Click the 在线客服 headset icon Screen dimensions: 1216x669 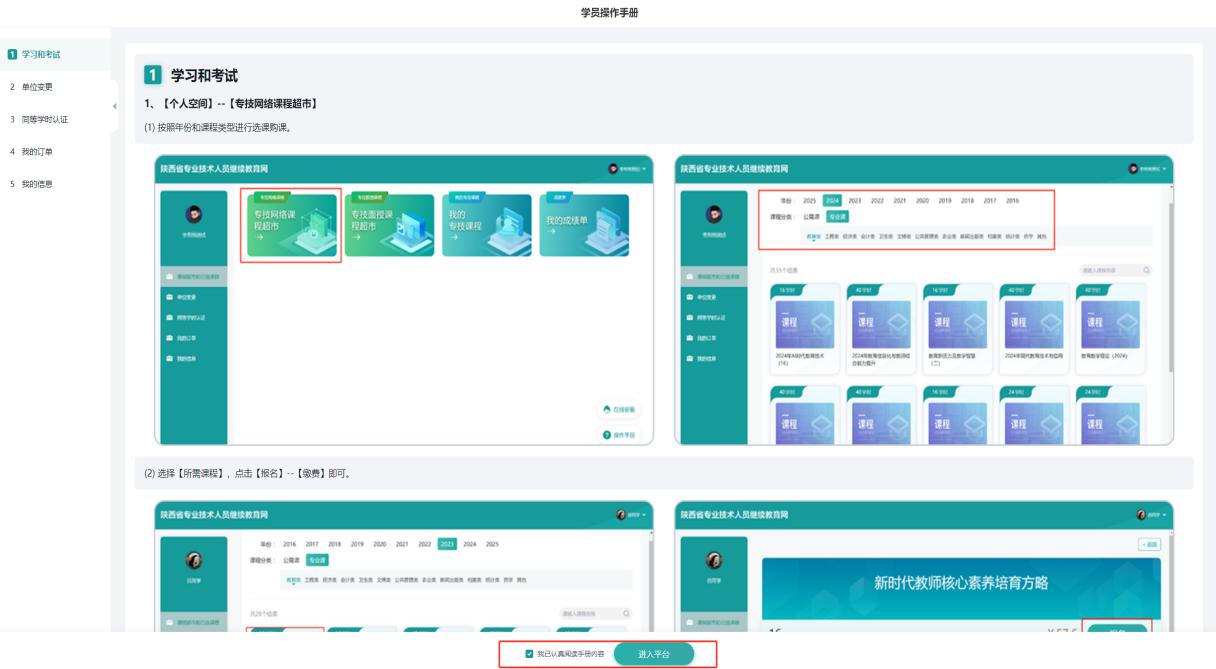606,409
